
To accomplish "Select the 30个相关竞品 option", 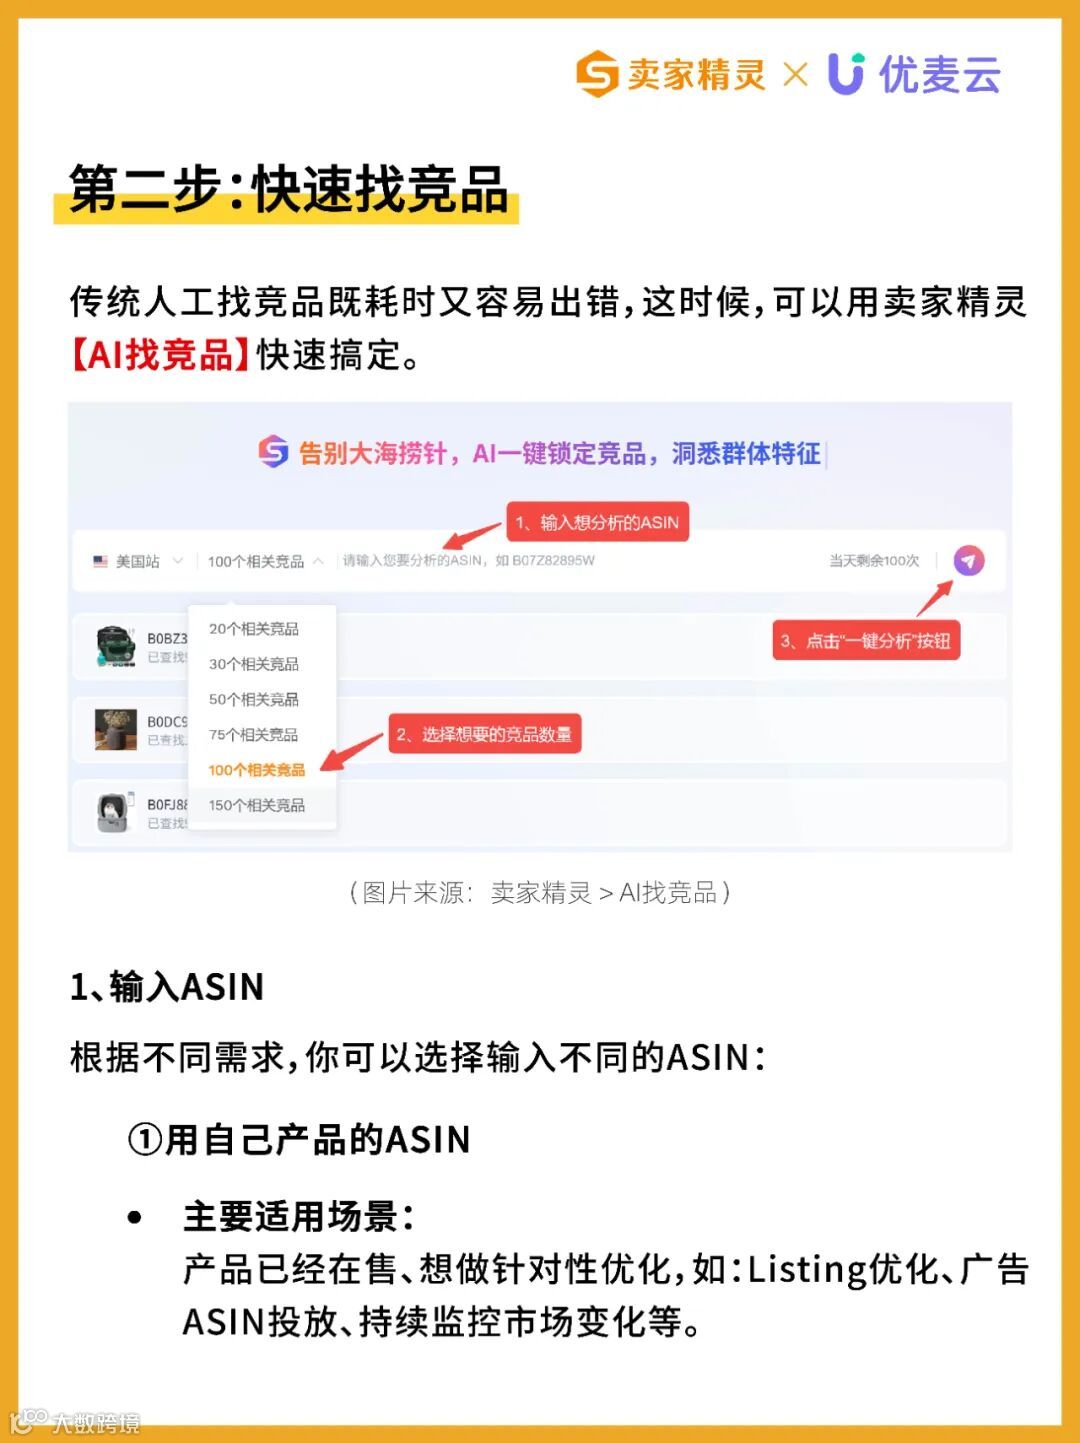I will pyautogui.click(x=254, y=664).
